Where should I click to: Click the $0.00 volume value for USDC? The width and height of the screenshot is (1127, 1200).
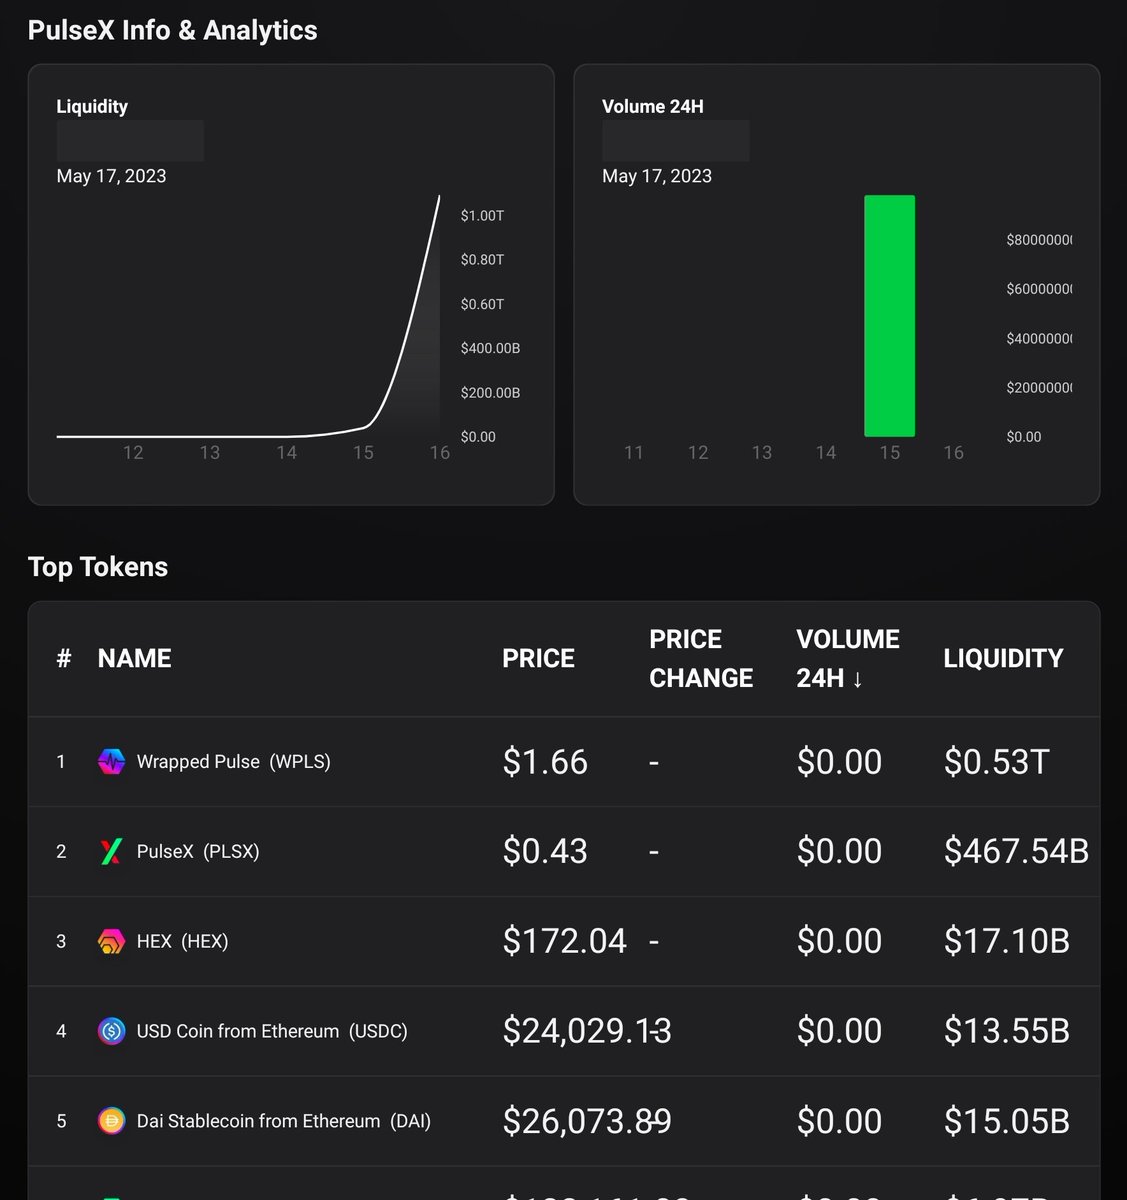[x=839, y=1031]
